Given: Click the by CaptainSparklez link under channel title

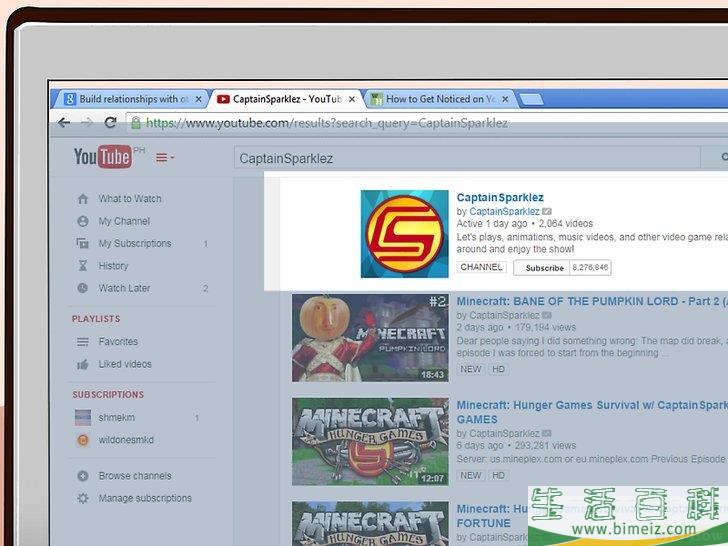Looking at the screenshot, I should click(504, 212).
